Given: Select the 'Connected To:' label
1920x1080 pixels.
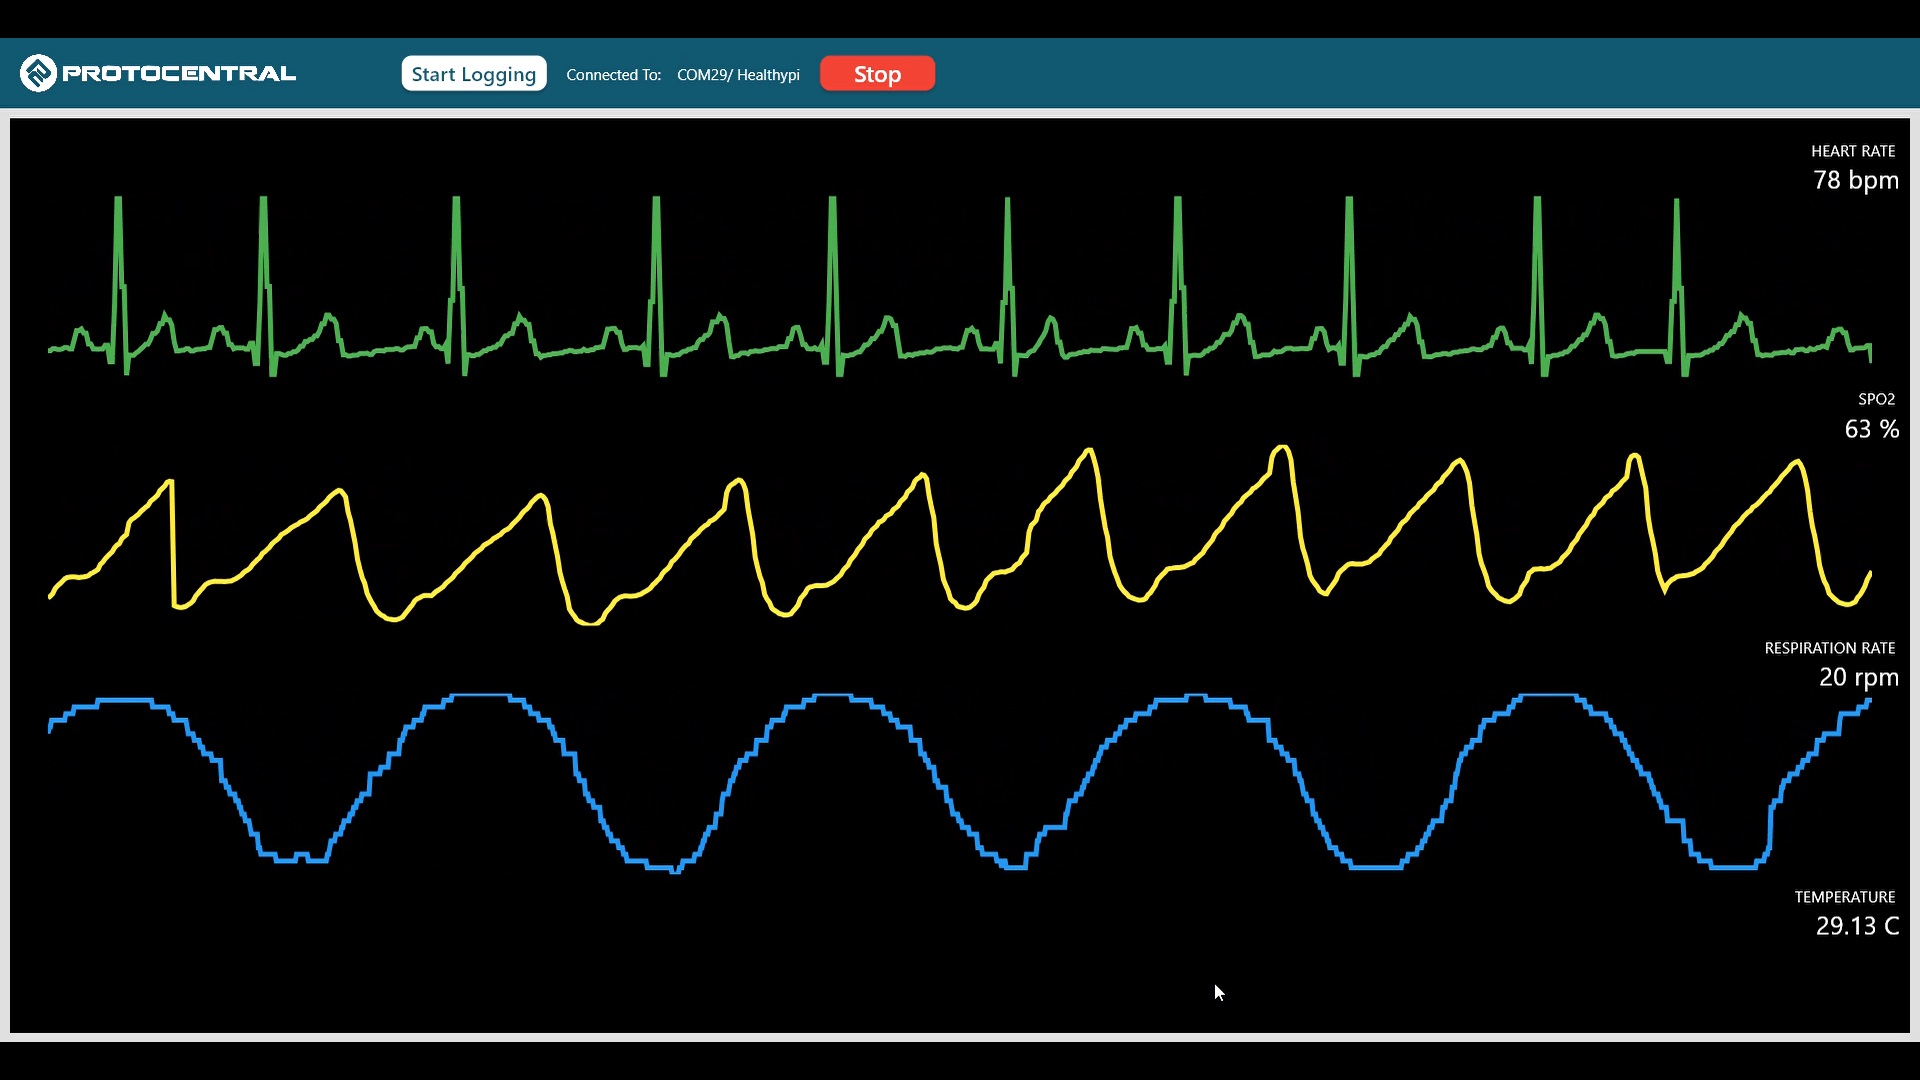Looking at the screenshot, I should click(x=613, y=75).
